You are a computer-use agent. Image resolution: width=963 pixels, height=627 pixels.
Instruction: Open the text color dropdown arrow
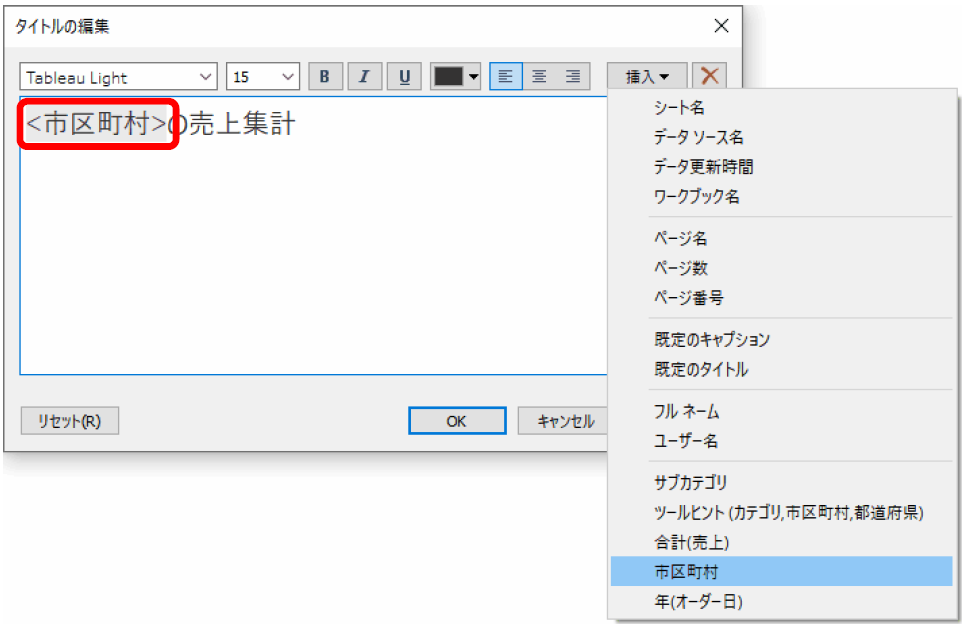point(474,77)
